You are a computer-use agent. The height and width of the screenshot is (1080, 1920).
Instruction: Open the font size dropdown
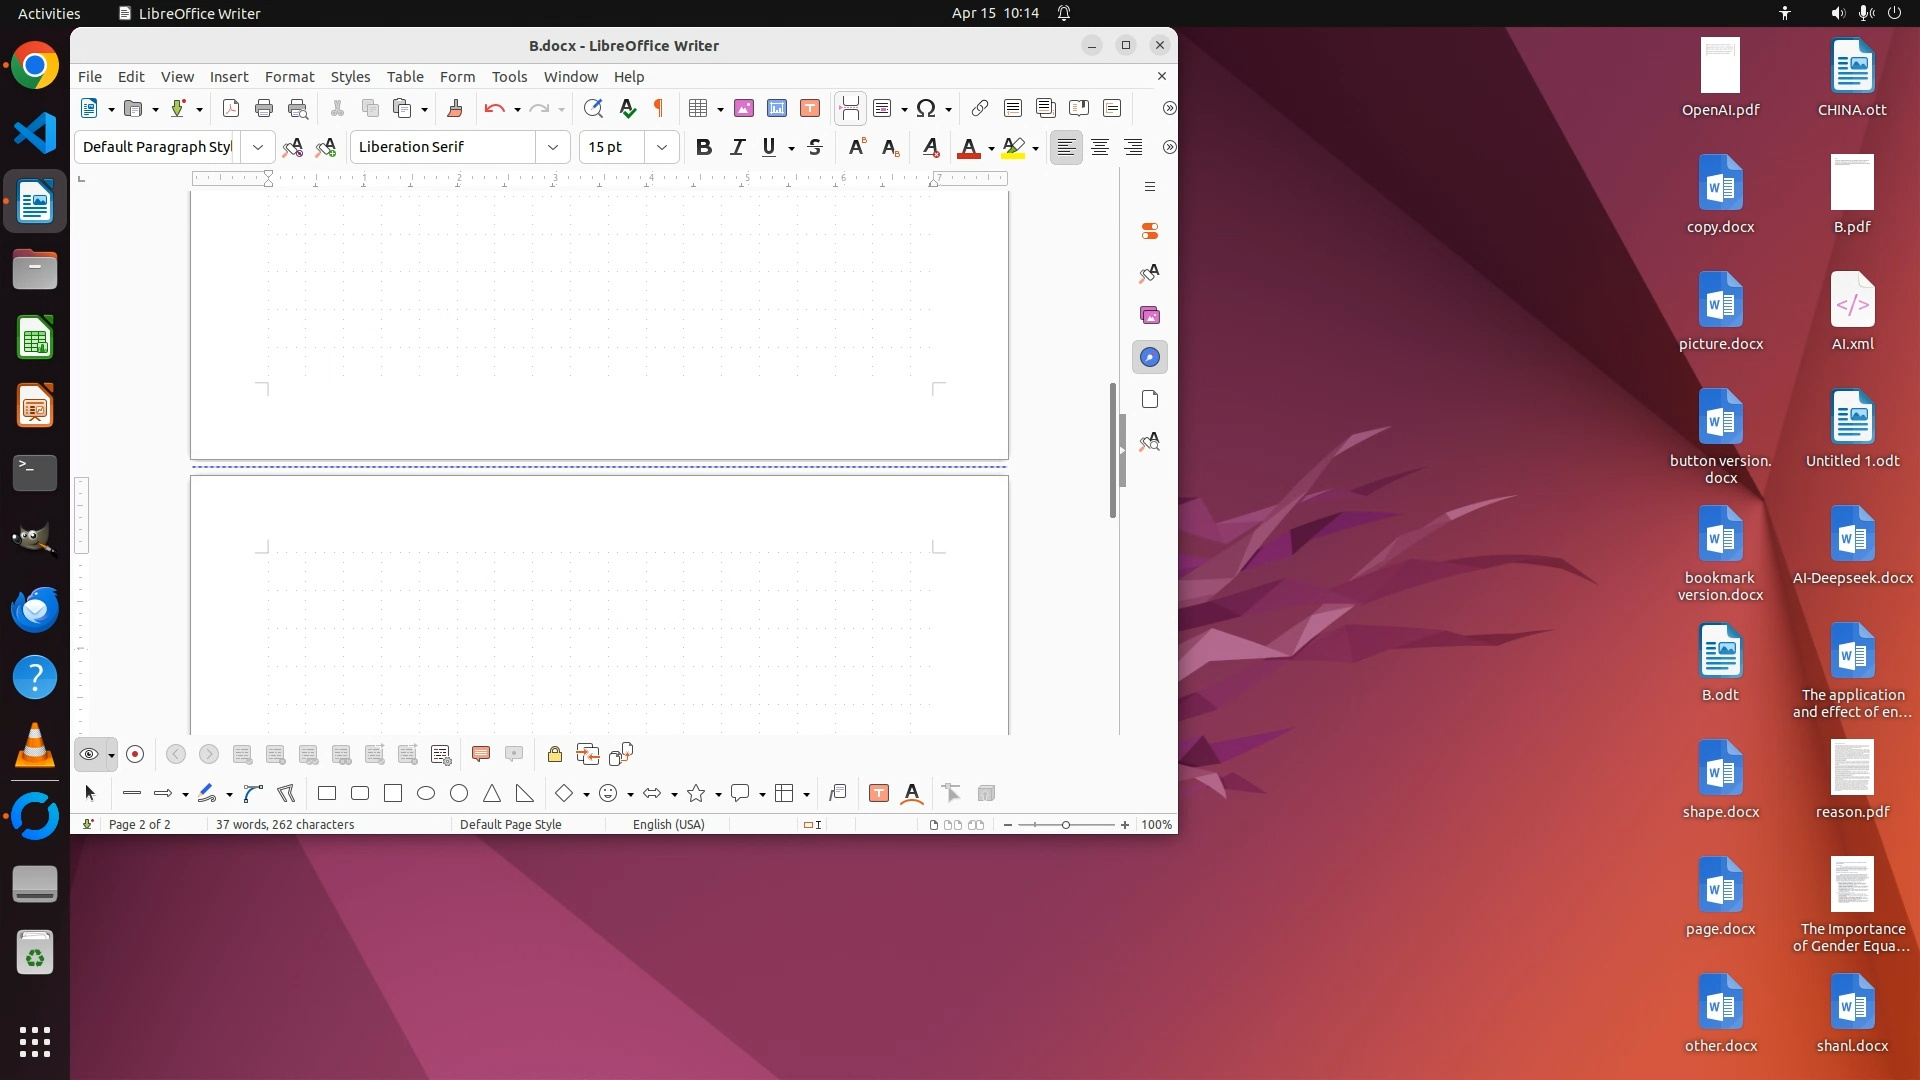[x=662, y=147]
